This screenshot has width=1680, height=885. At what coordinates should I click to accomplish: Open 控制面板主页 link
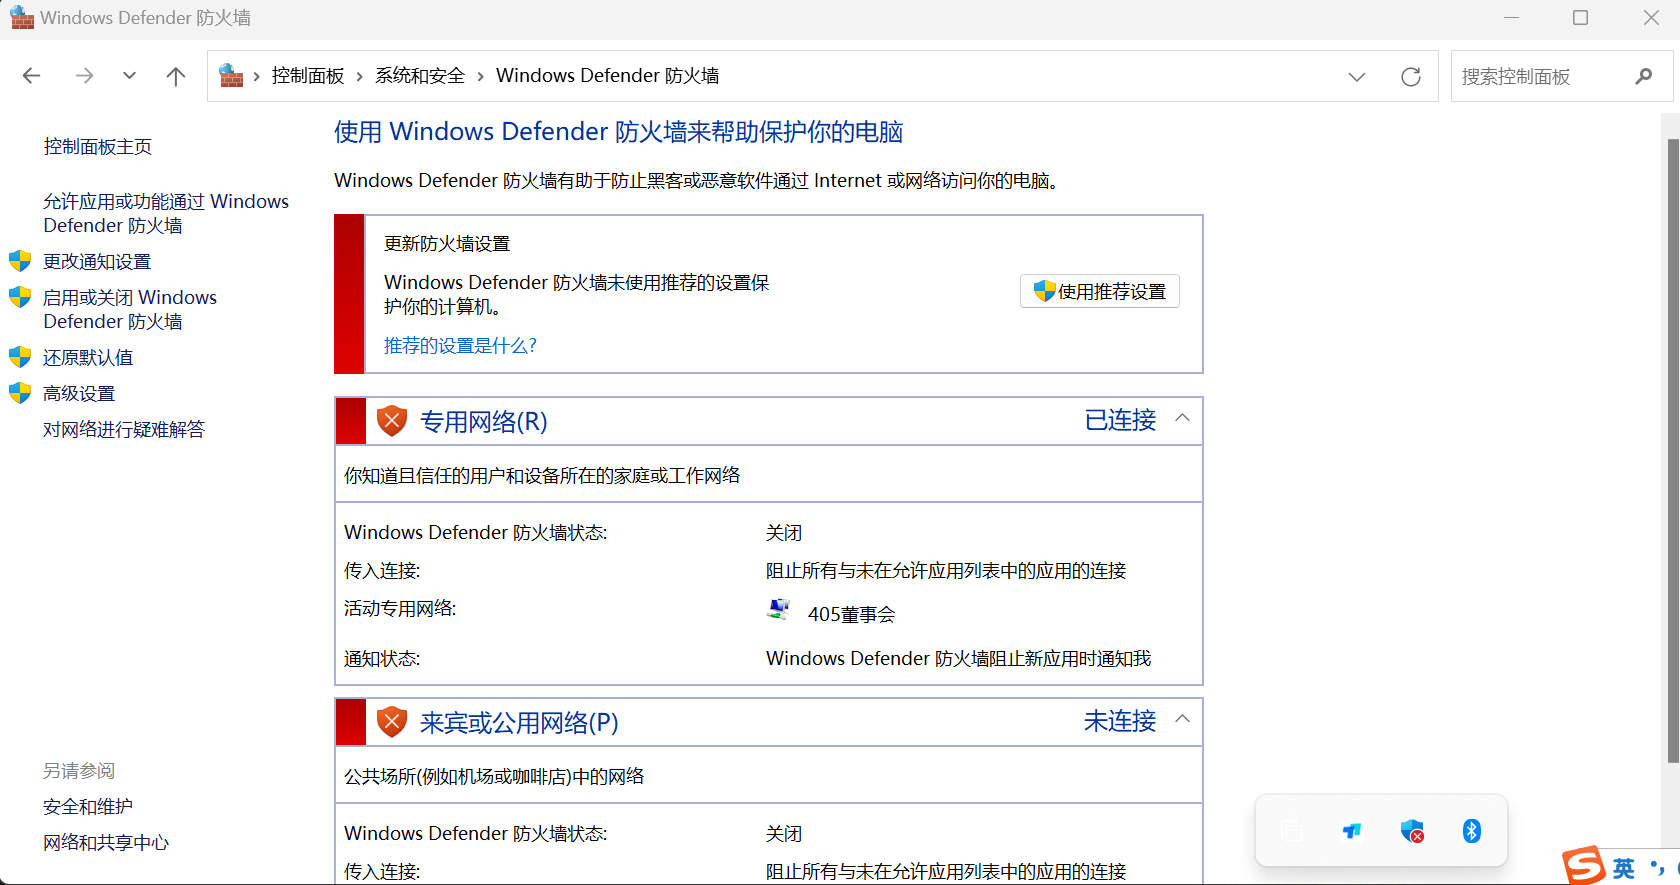click(x=98, y=147)
